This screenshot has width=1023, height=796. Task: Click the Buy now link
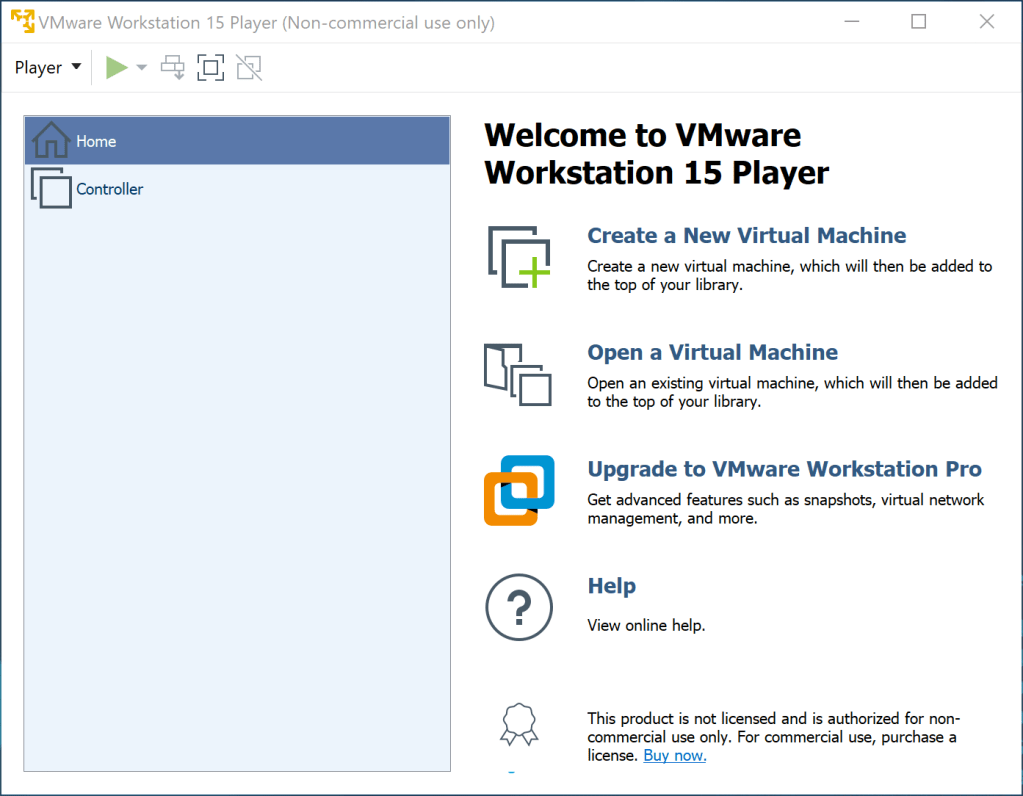[x=674, y=755]
